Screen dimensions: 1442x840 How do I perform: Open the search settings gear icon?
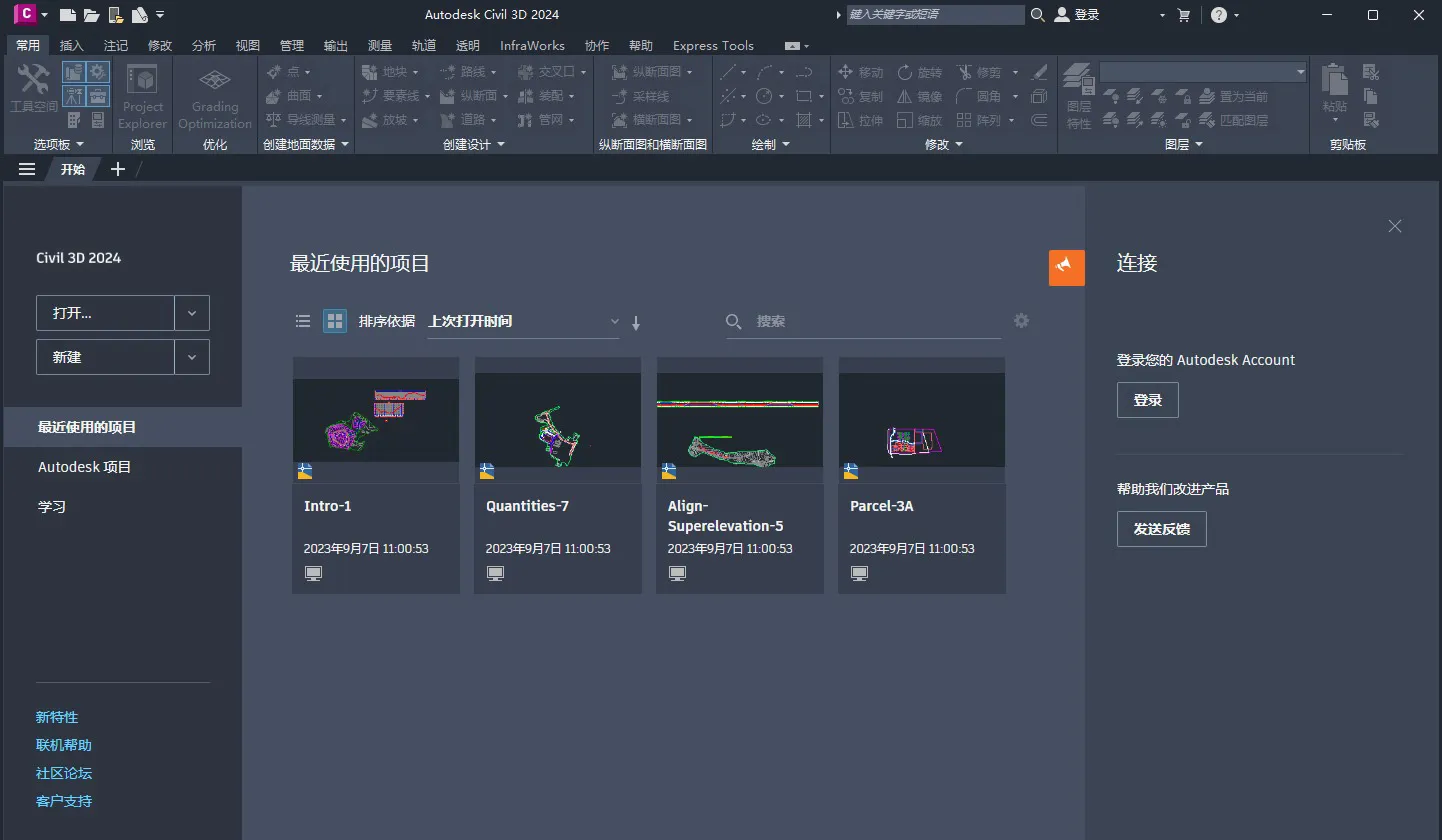click(1021, 321)
